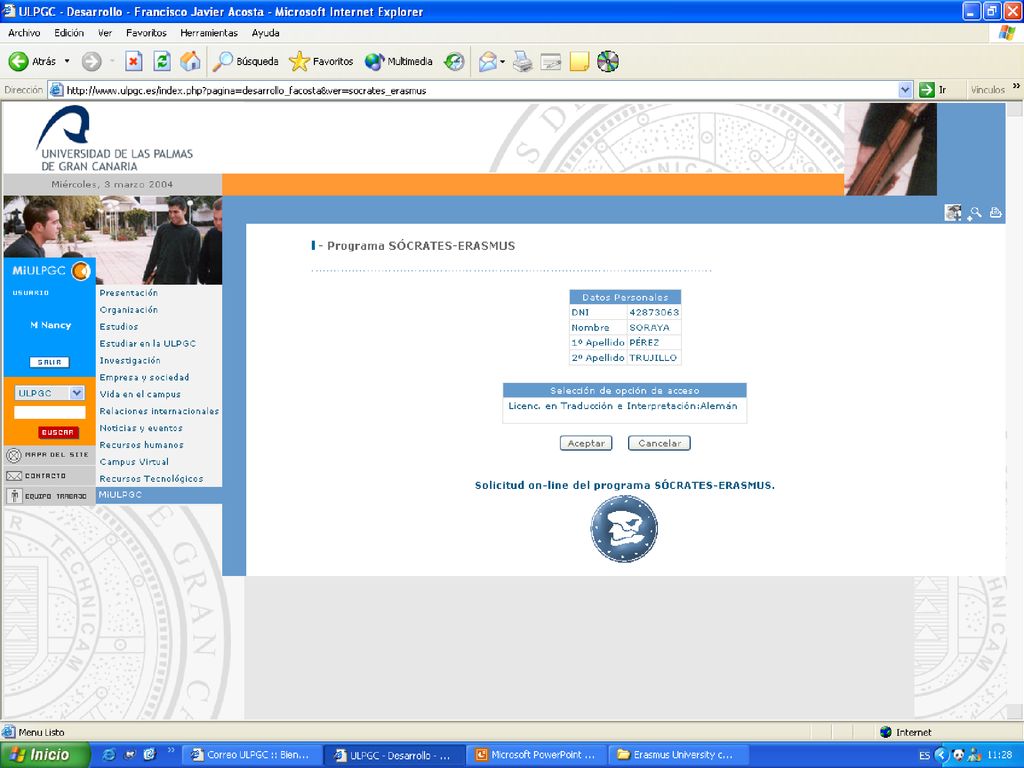Open the Archivo menu
Image resolution: width=1024 pixels, height=768 pixels.
(x=24, y=33)
